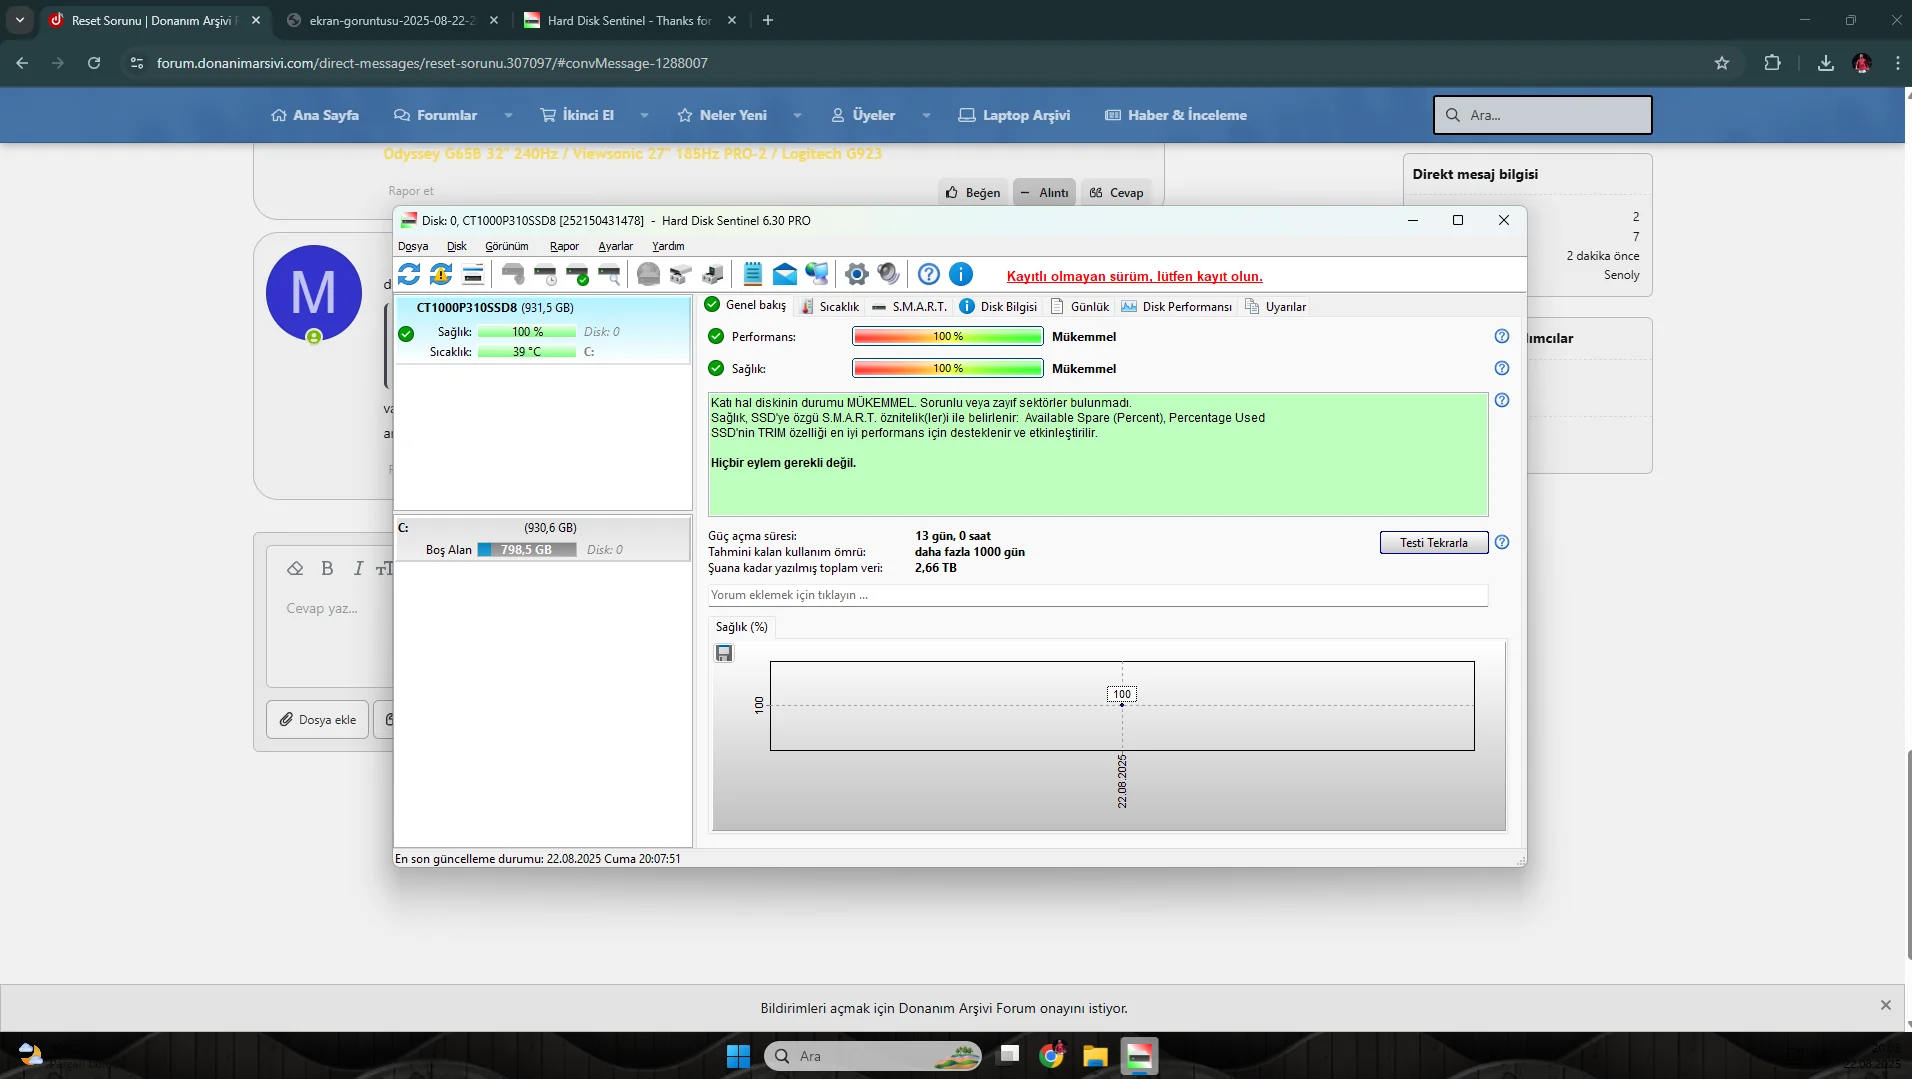This screenshot has height=1079, width=1912.
Task: Toggle bold formatting in reply editor
Action: pyautogui.click(x=327, y=568)
